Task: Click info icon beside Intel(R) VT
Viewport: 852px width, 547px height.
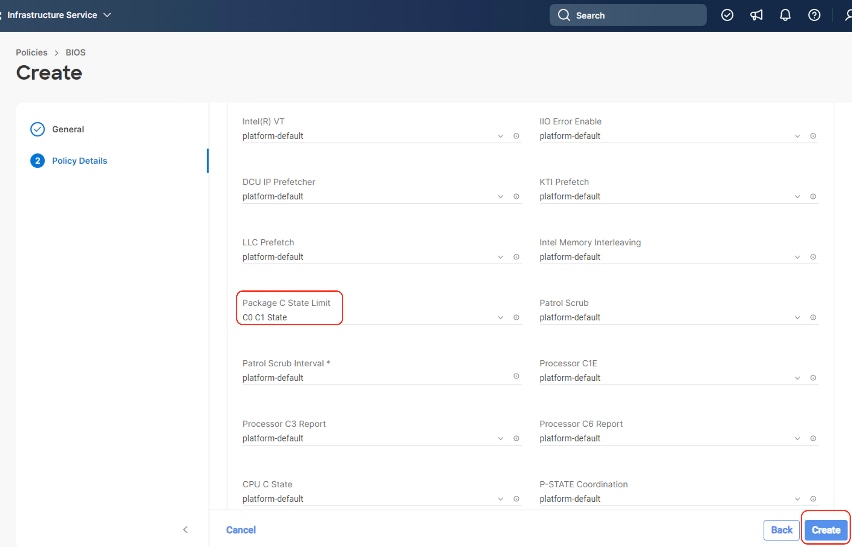Action: click(516, 136)
